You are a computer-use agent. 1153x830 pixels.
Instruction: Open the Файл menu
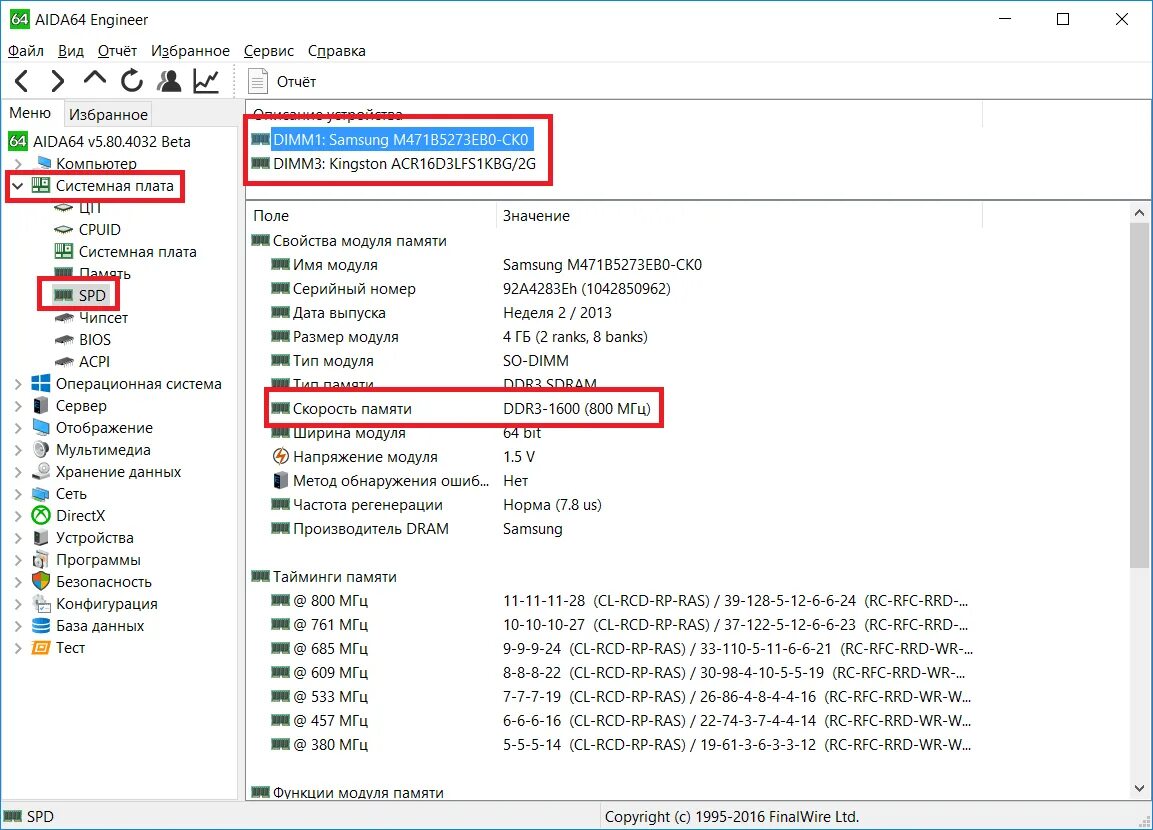point(26,51)
